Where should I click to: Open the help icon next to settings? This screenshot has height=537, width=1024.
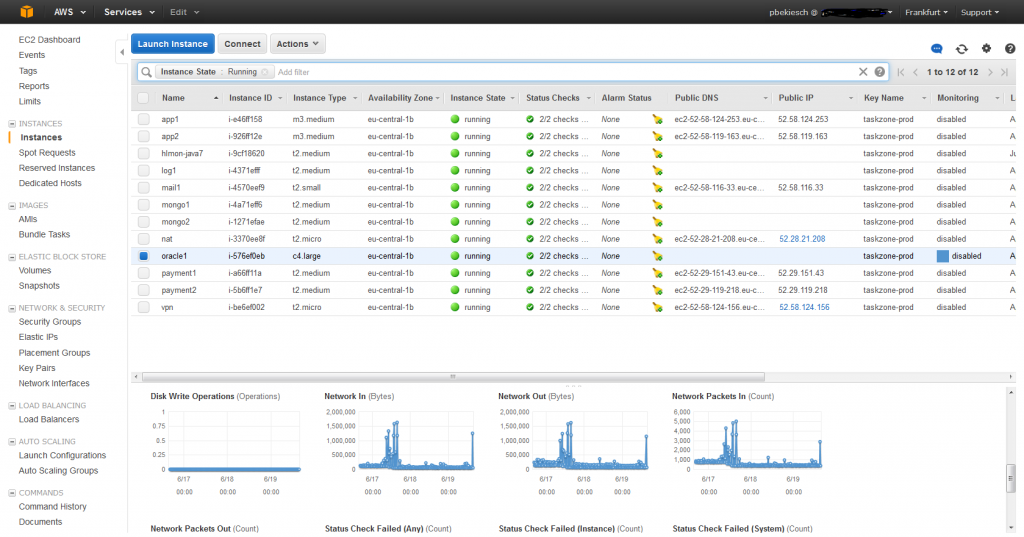coord(1009,48)
